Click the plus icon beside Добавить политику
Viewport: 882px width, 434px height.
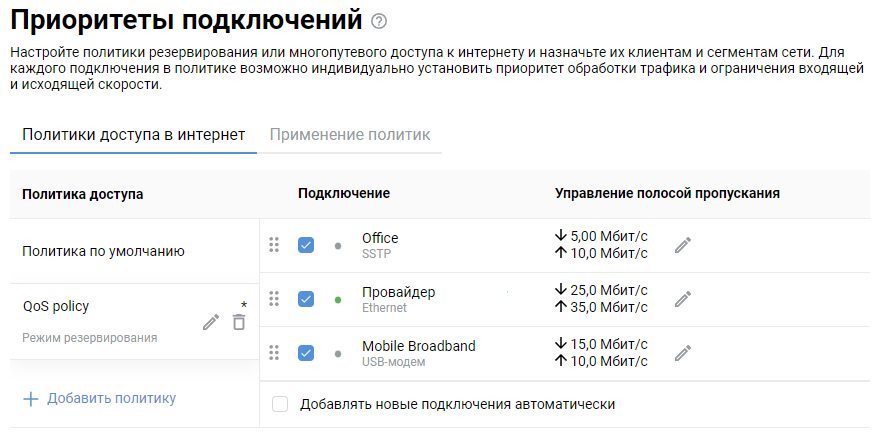31,399
